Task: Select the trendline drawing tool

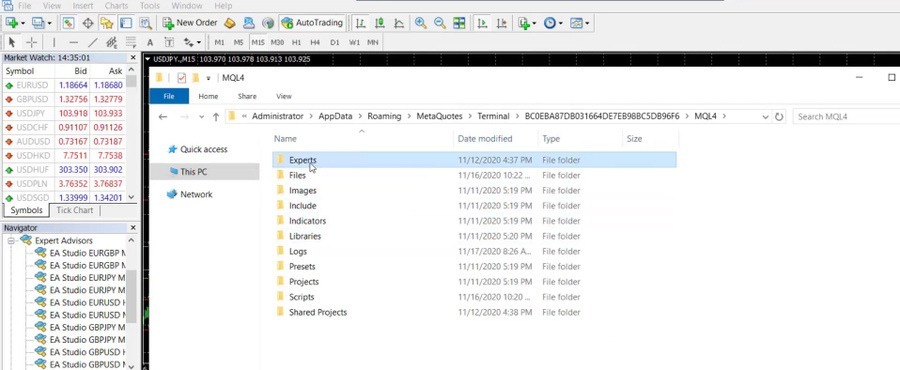Action: (92, 42)
